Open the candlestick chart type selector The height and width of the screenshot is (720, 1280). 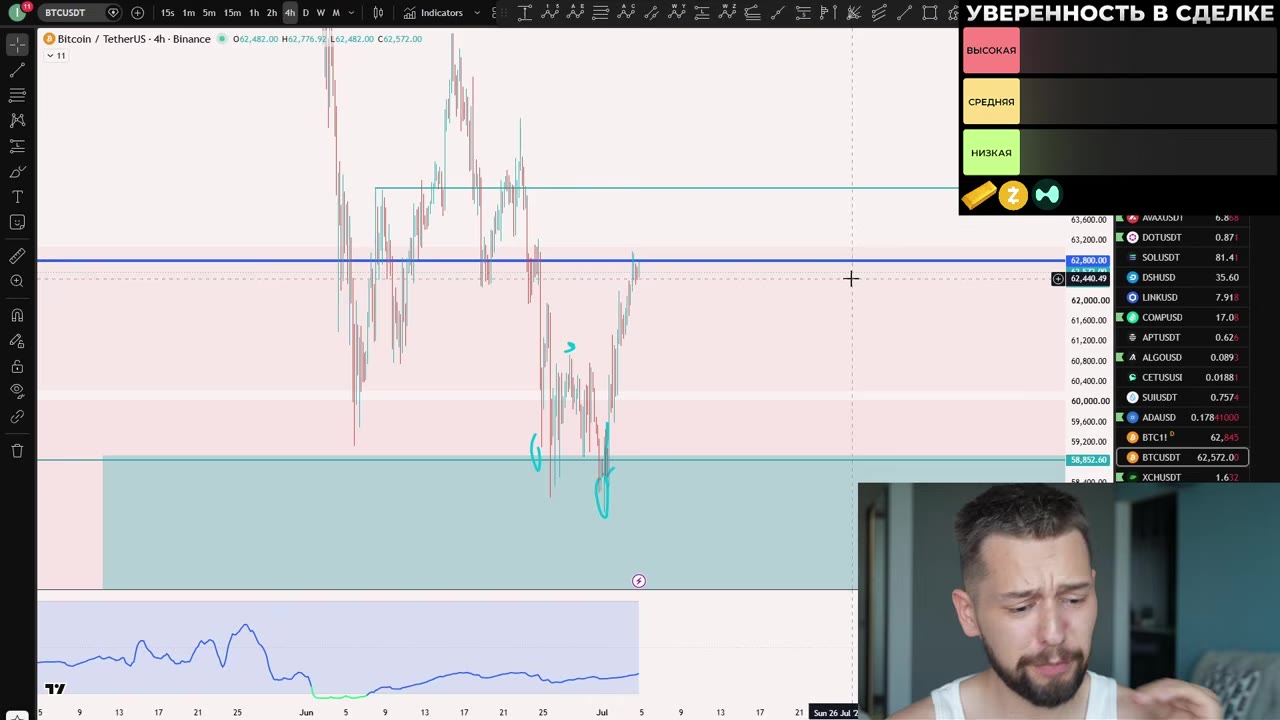pyautogui.click(x=378, y=12)
